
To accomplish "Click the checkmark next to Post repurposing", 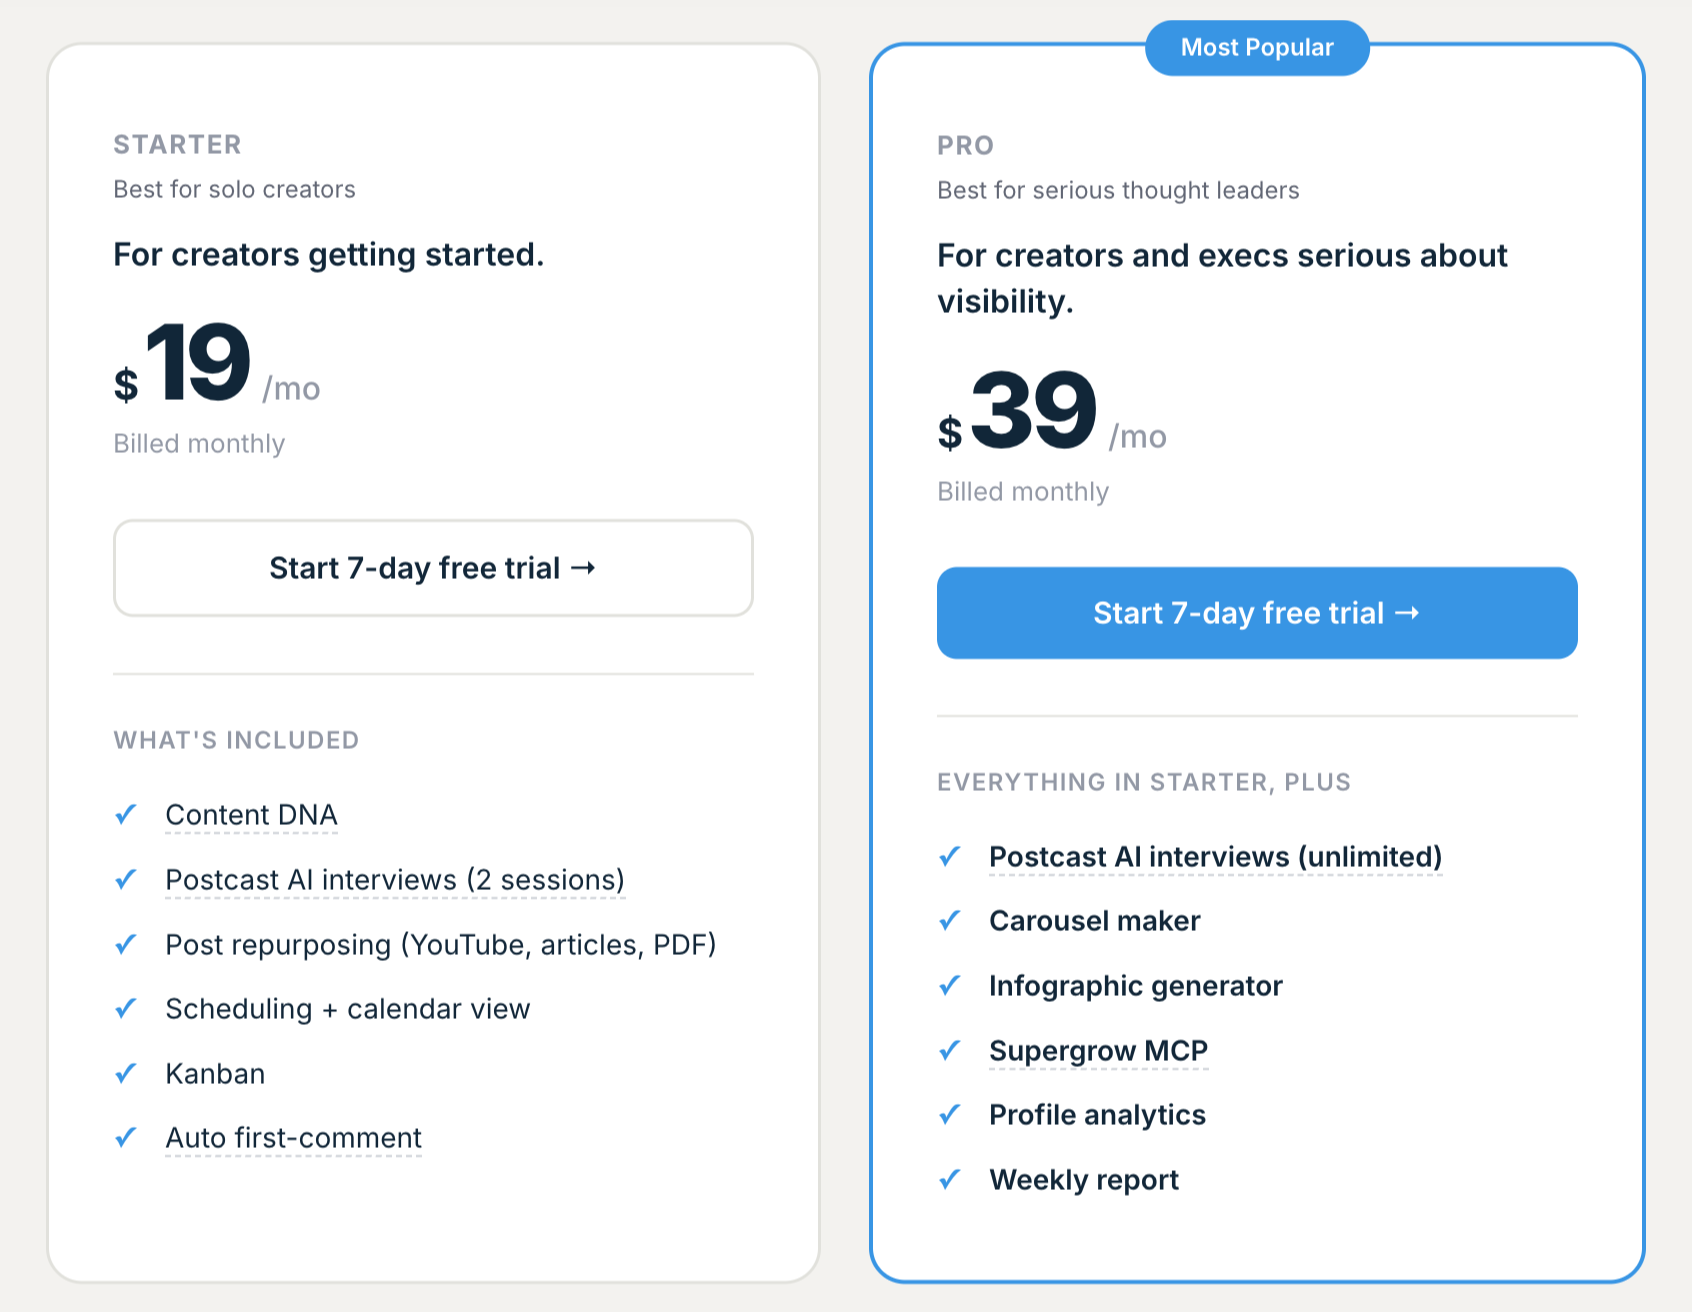I will coord(126,945).
